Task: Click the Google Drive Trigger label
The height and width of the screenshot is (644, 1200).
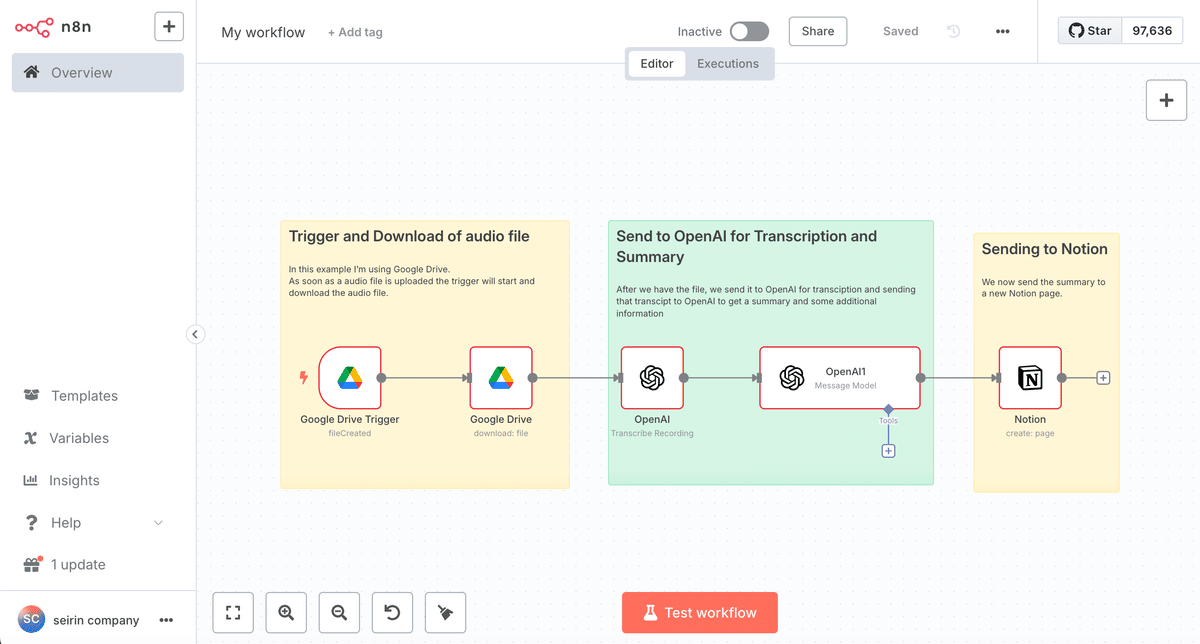Action: click(x=350, y=419)
